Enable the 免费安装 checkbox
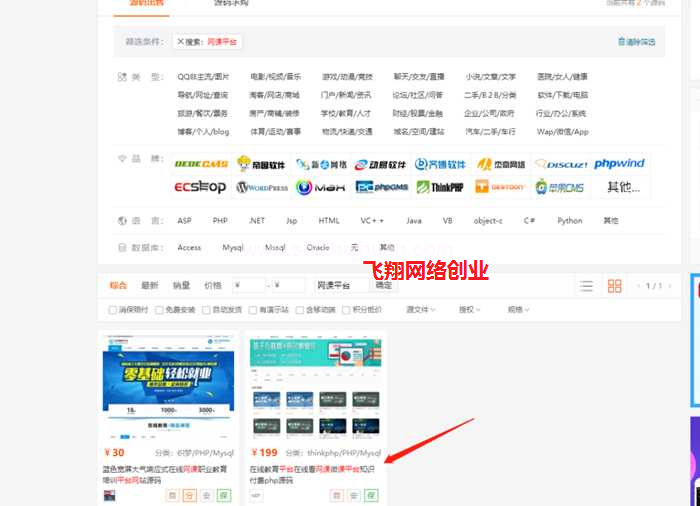 159,309
